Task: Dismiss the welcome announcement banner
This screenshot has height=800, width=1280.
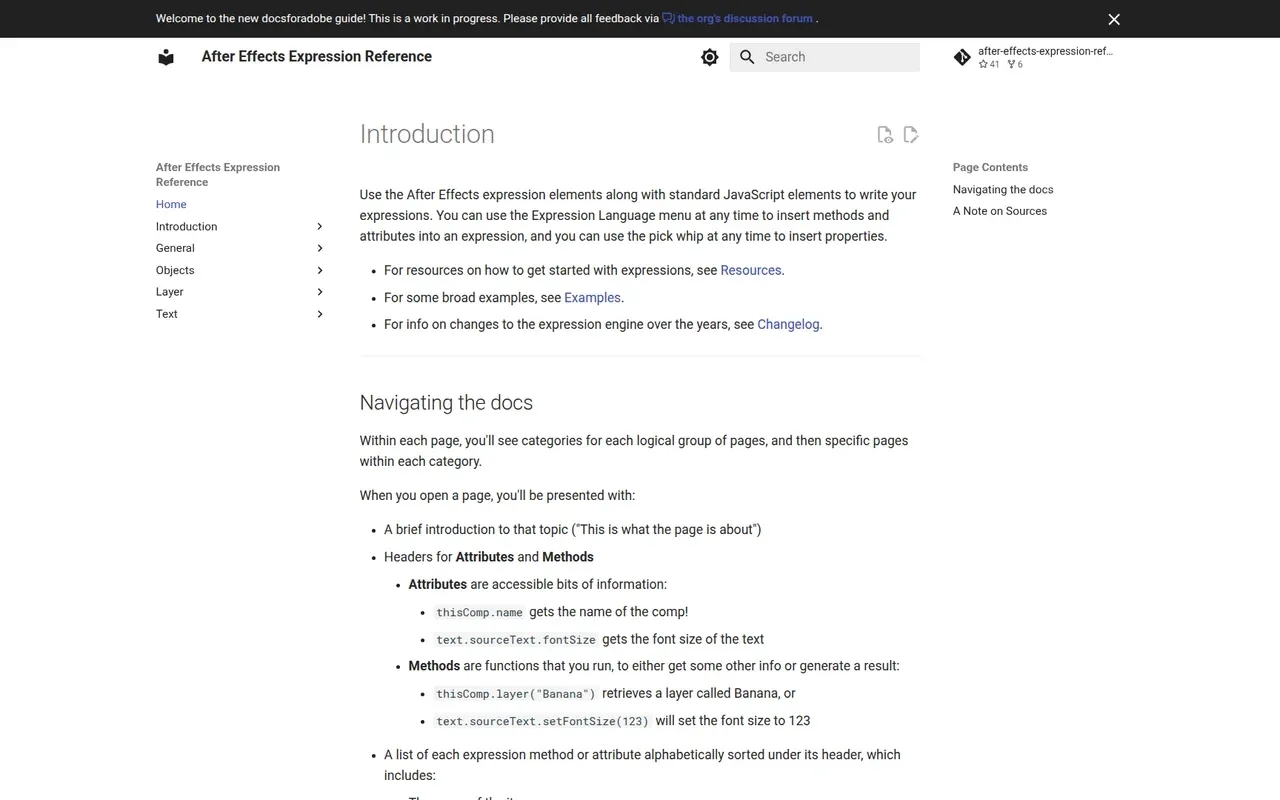Action: [x=1114, y=19]
